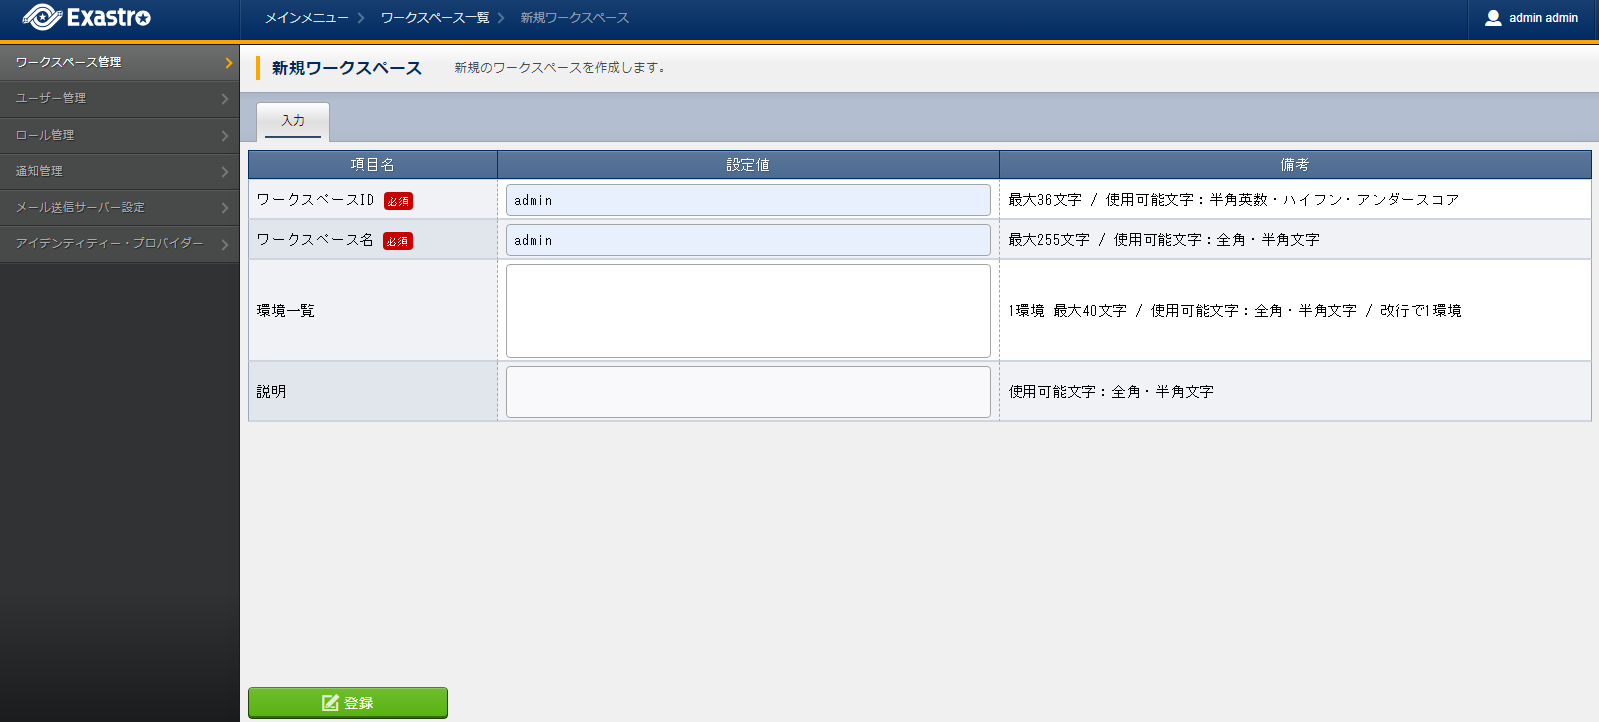
Task: Open ロール管理 sidebar menu
Action: click(x=120, y=135)
